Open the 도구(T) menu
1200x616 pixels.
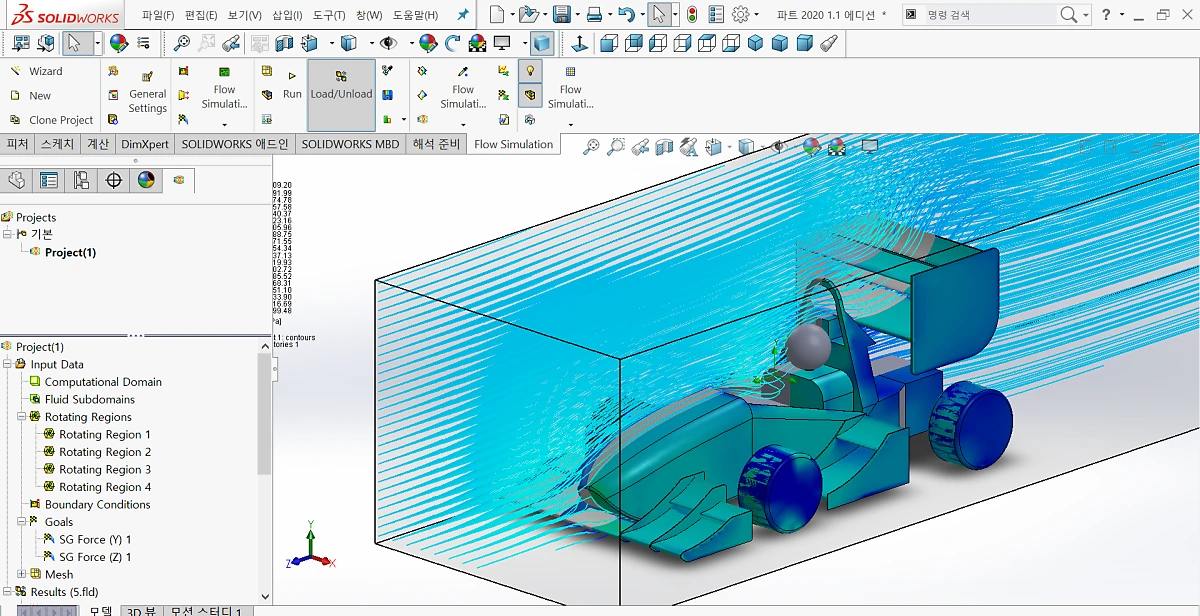[x=329, y=15]
